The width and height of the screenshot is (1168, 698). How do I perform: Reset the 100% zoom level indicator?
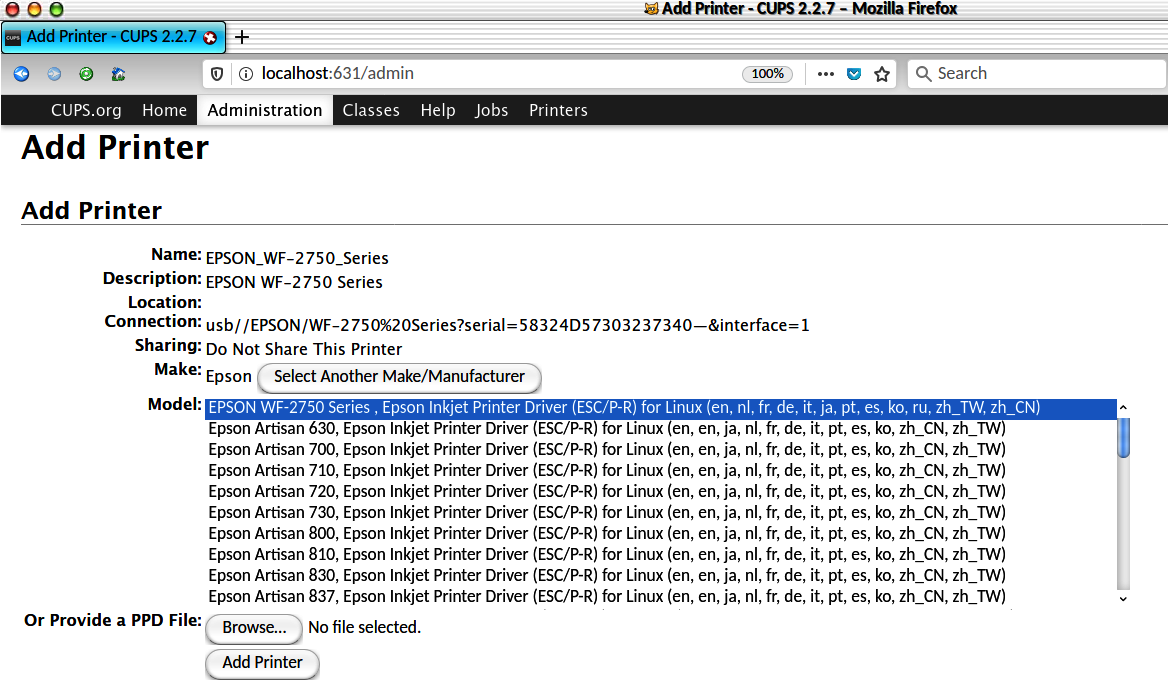[x=767, y=74]
